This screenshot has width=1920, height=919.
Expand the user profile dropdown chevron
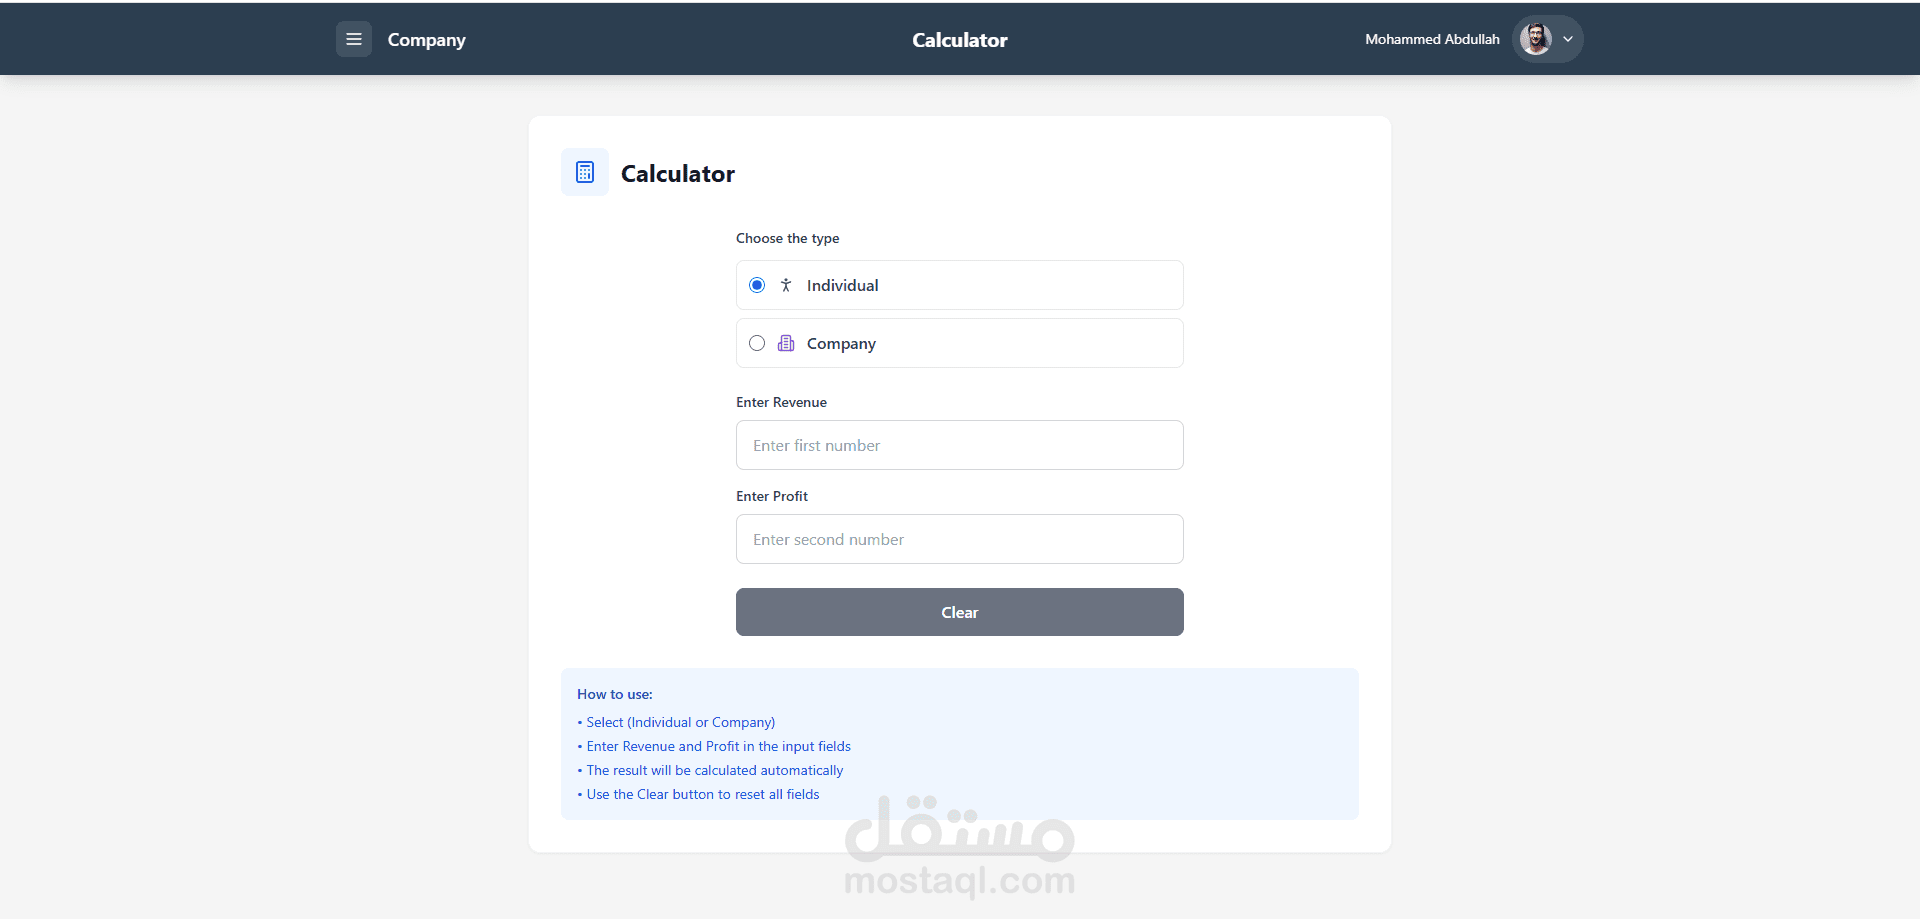coord(1568,39)
